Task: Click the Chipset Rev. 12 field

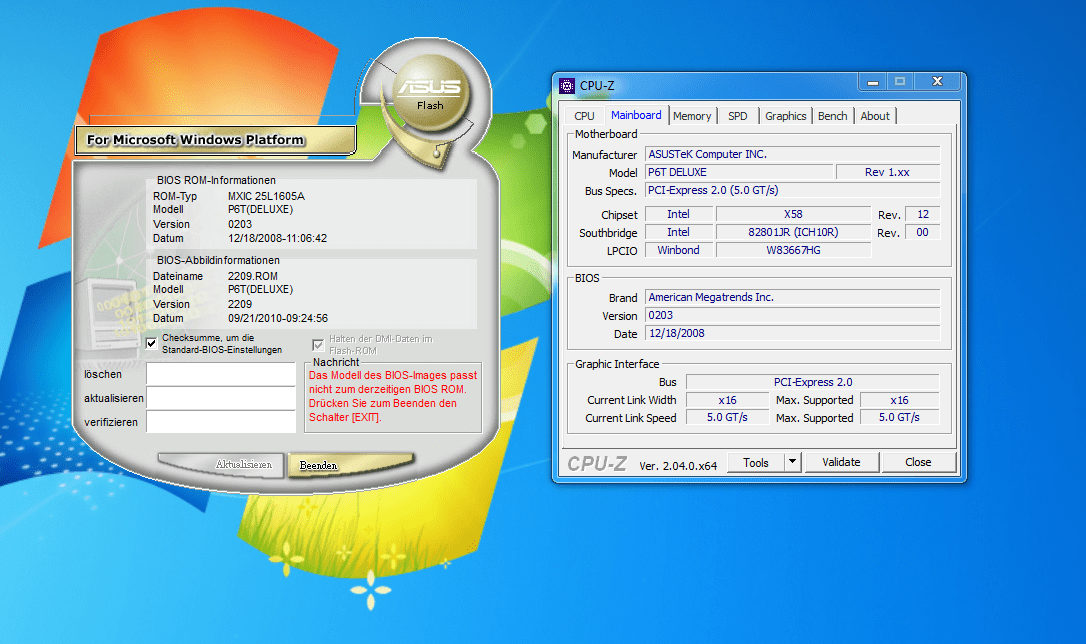Action: click(x=923, y=215)
